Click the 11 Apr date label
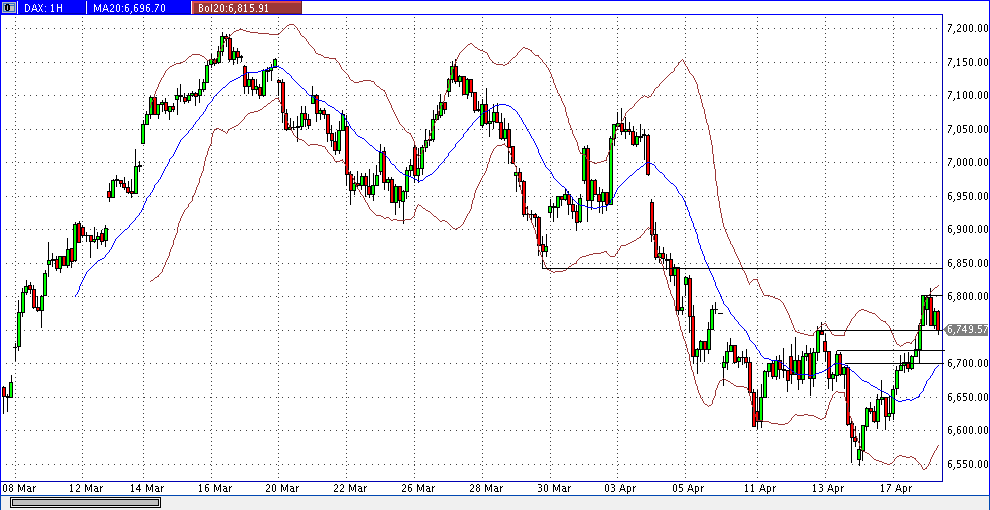This screenshot has height=510, width=990. tap(759, 488)
